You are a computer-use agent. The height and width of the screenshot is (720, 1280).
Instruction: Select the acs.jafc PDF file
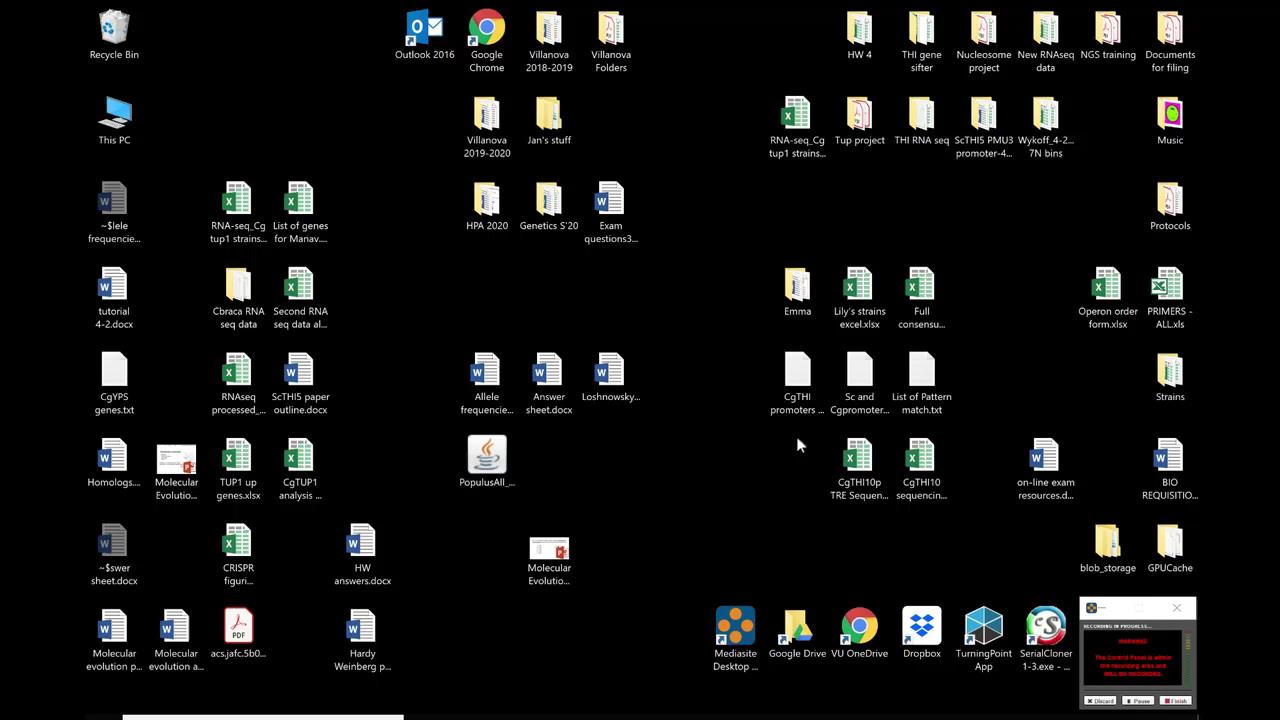[238, 627]
